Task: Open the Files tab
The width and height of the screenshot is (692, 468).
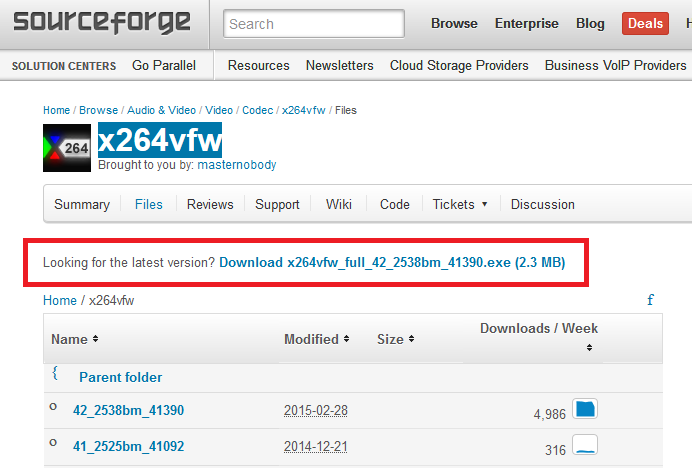Action: pos(149,204)
